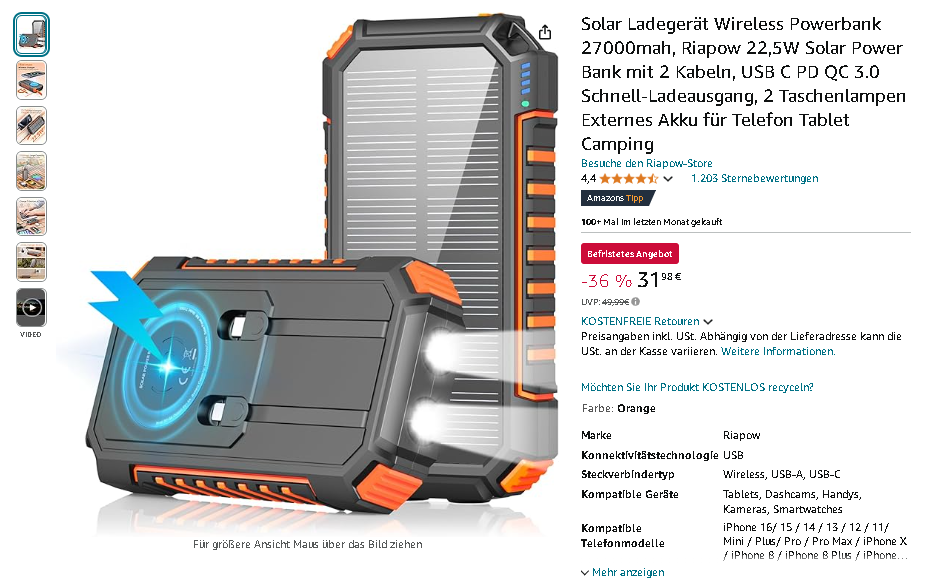Select the first product thumbnail

(31, 35)
